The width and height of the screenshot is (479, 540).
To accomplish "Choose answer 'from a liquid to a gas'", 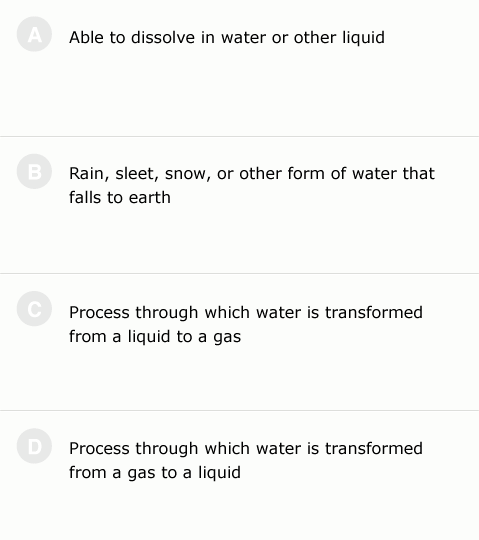I will click(155, 337).
